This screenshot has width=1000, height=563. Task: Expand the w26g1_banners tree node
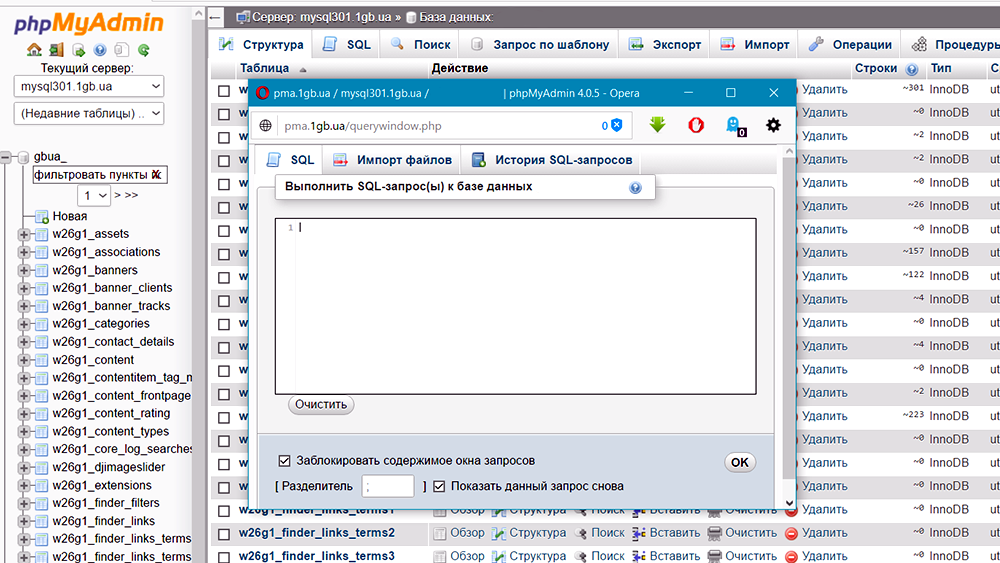coord(24,270)
